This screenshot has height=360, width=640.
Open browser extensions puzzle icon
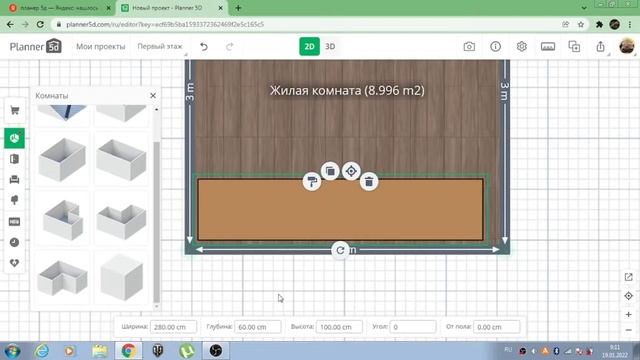(x=599, y=24)
